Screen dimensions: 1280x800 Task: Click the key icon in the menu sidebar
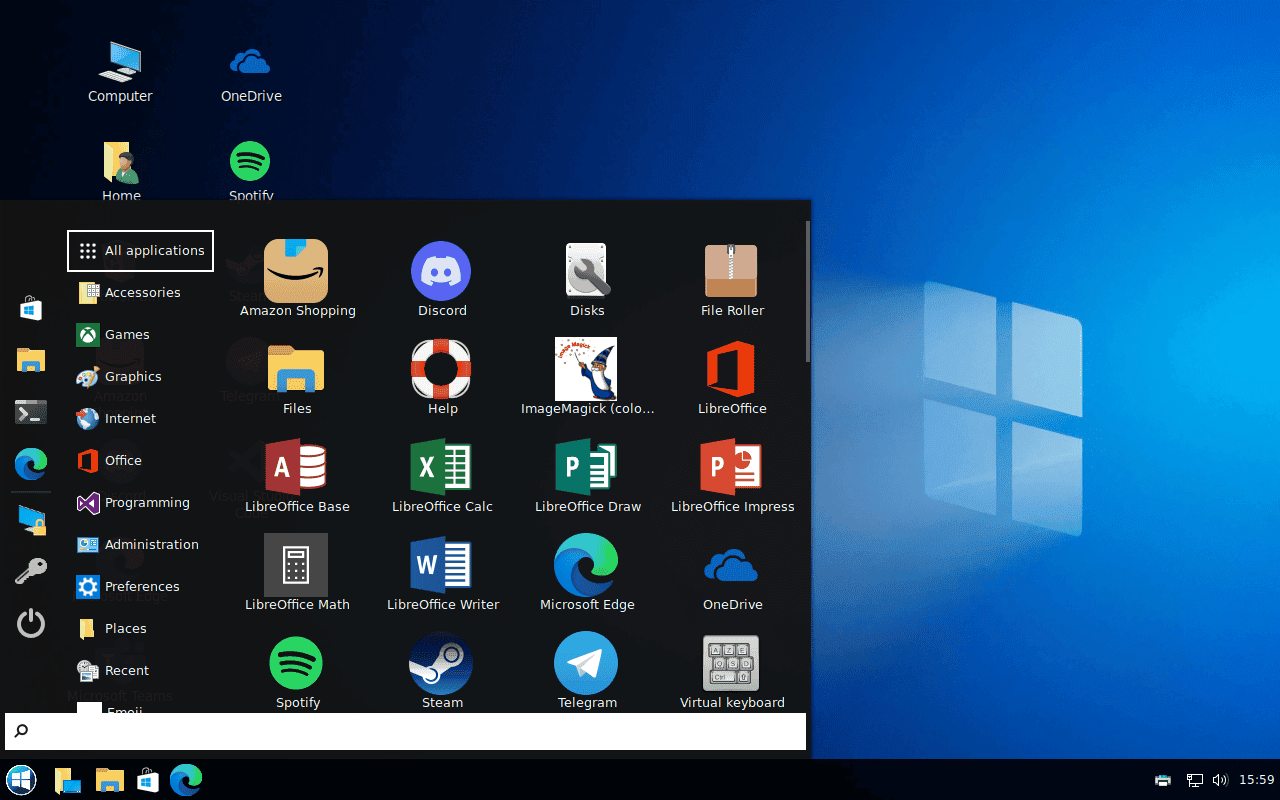point(31,572)
